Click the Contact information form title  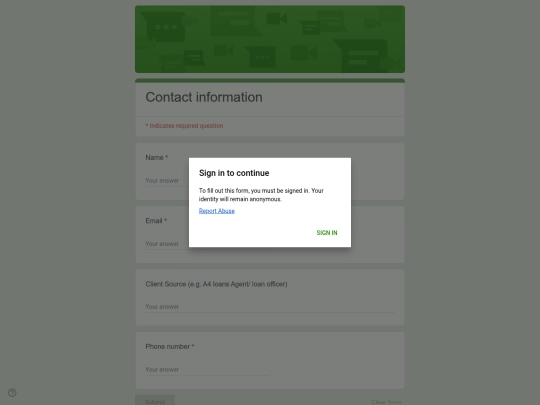204,97
